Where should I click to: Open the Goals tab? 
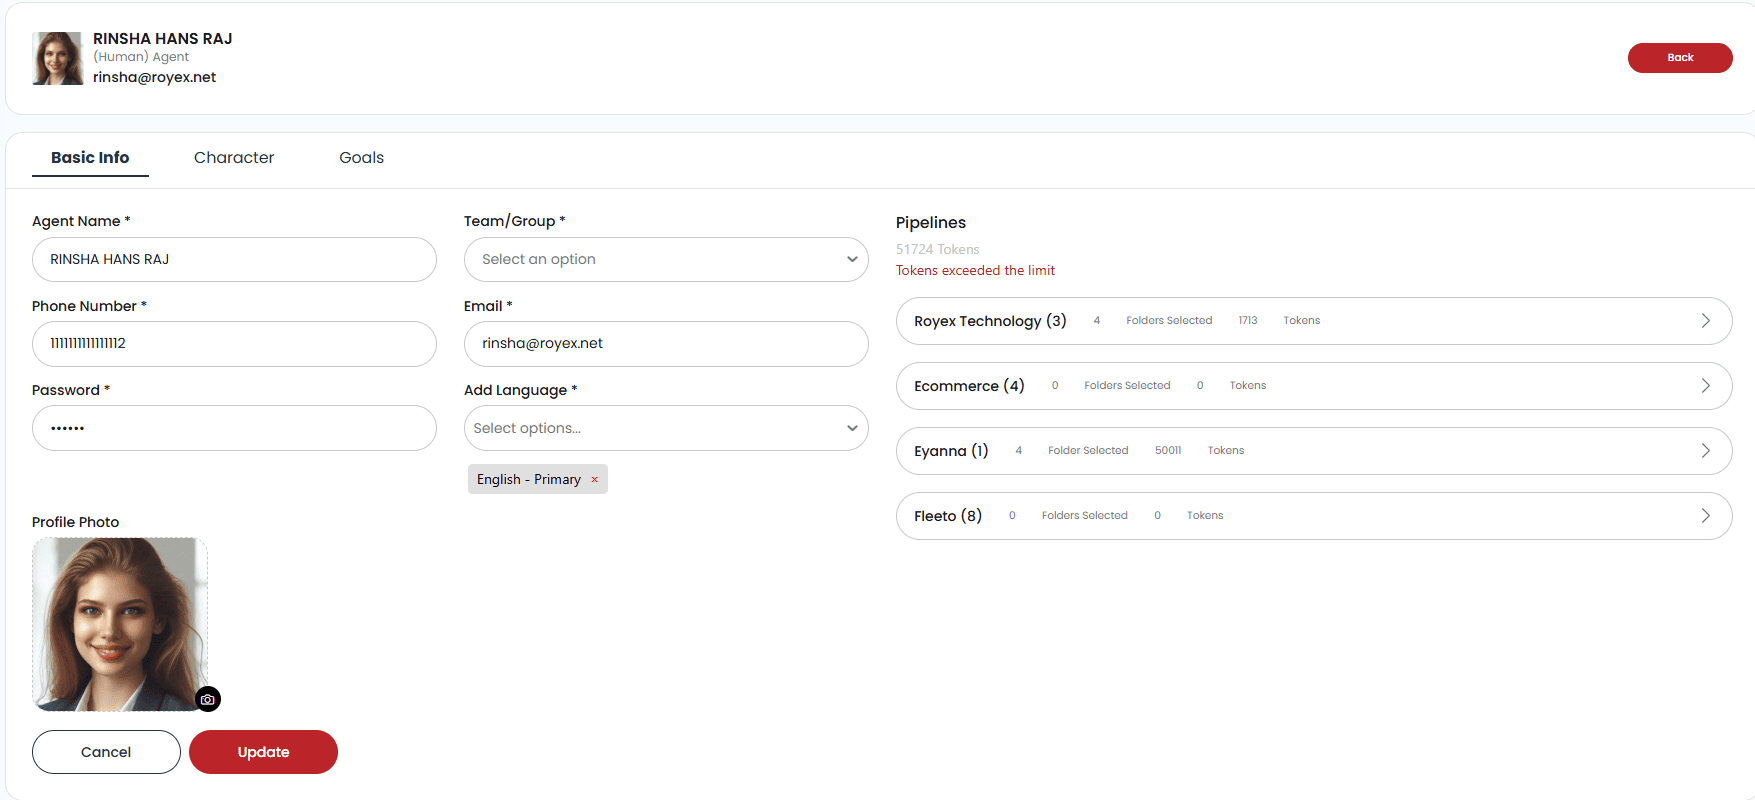(361, 158)
